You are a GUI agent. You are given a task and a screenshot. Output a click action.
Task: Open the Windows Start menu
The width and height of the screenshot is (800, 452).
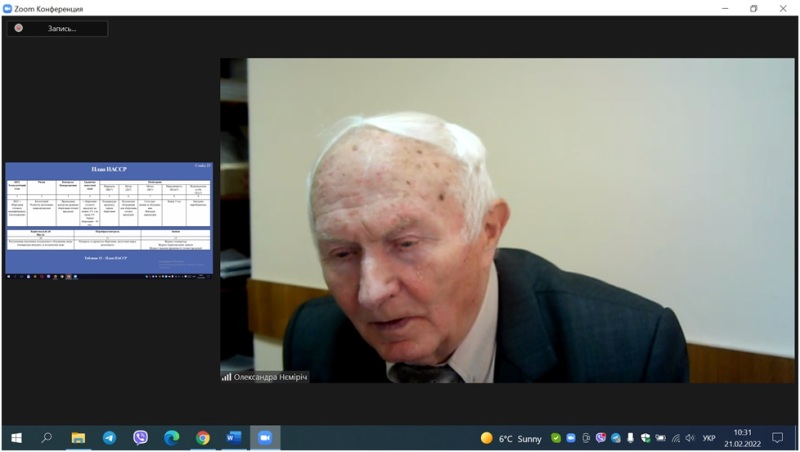(x=16, y=438)
